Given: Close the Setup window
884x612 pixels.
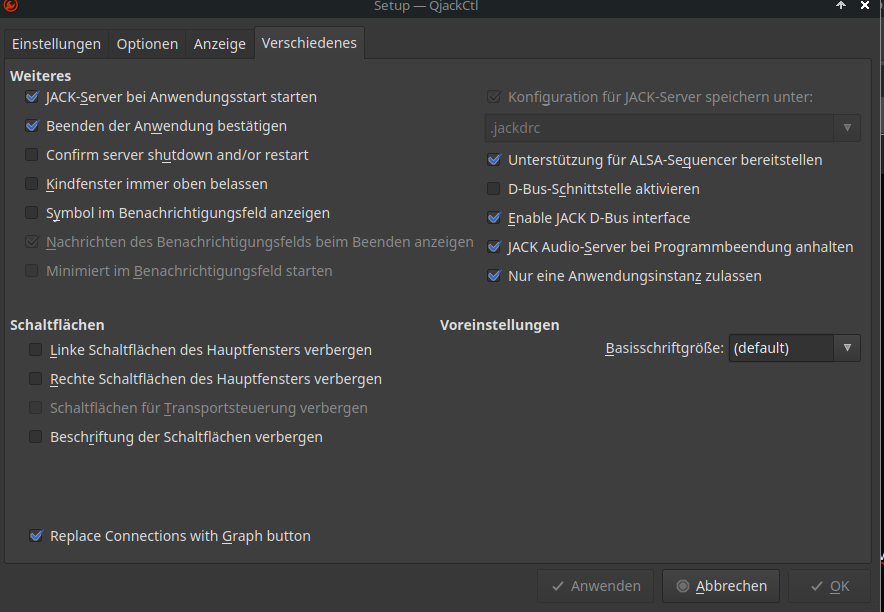Looking at the screenshot, I should tap(865, 6).
